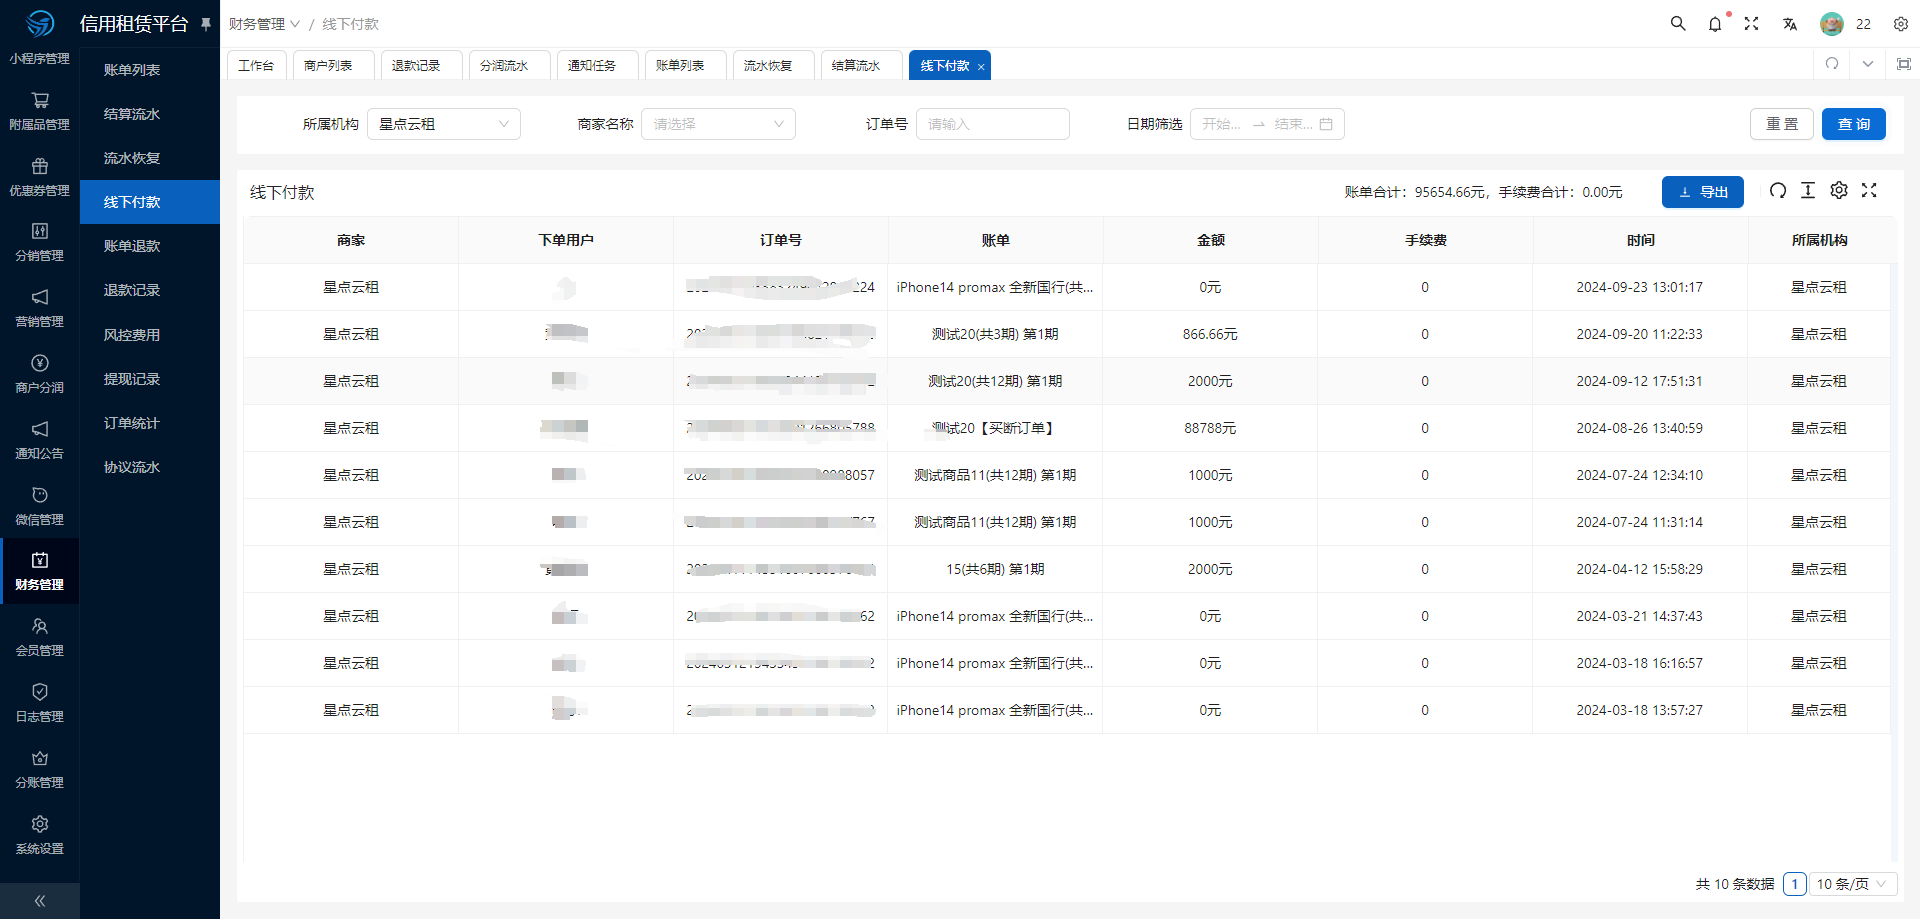The width and height of the screenshot is (1920, 919).
Task: Click the 导出 export button
Action: click(x=1702, y=192)
